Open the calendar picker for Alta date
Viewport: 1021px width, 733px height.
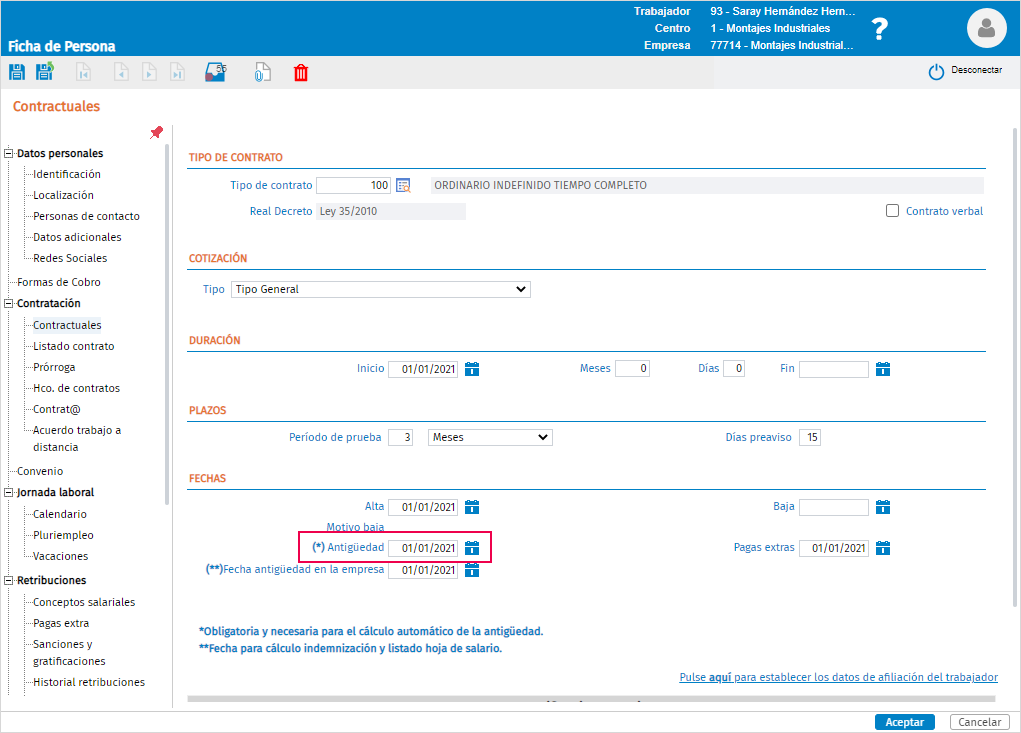472,507
